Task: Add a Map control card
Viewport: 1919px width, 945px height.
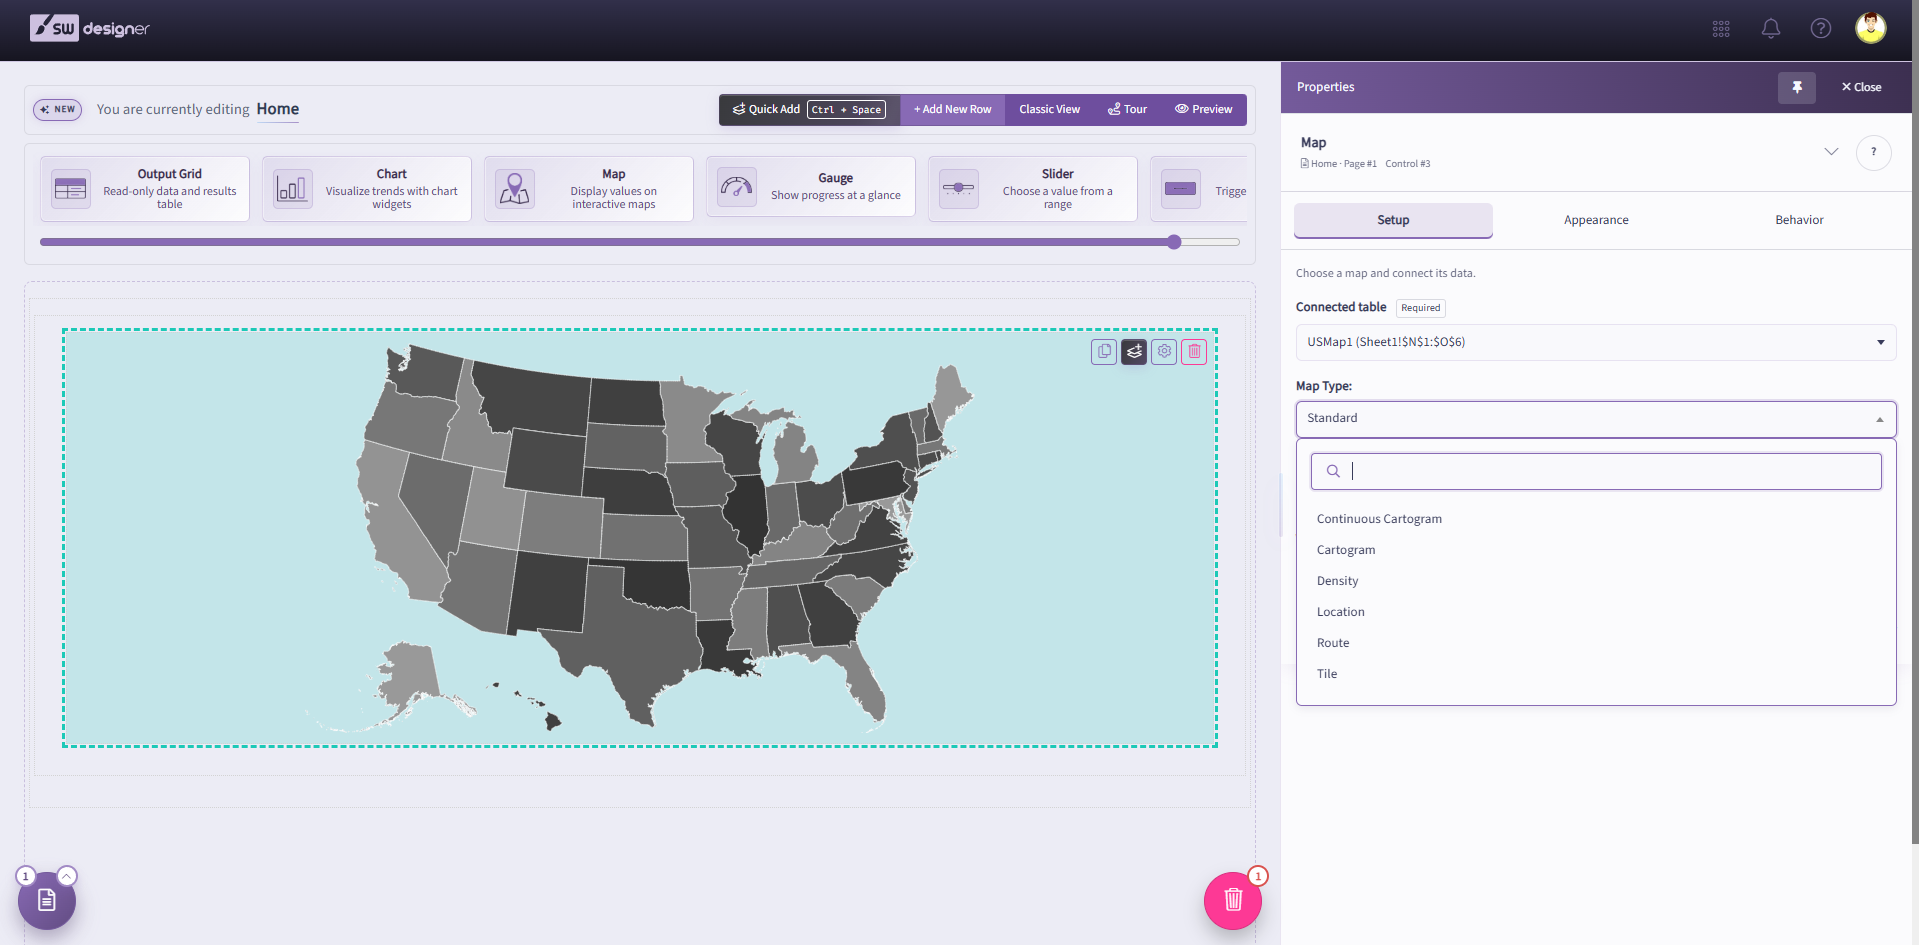Action: click(x=589, y=189)
